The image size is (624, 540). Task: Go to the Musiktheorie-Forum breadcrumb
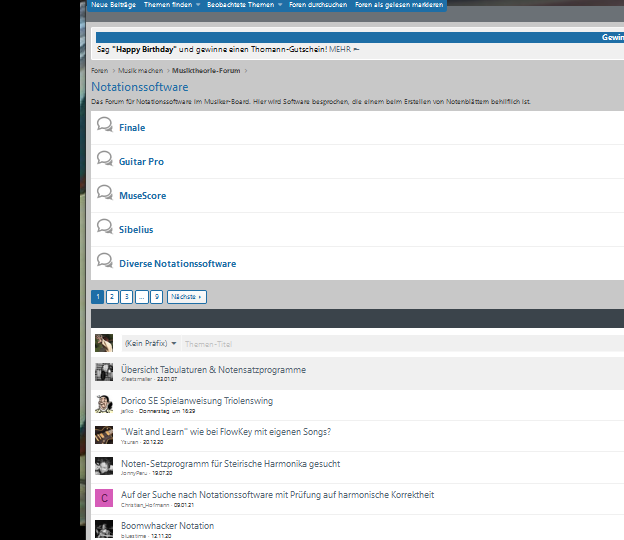pos(206,70)
